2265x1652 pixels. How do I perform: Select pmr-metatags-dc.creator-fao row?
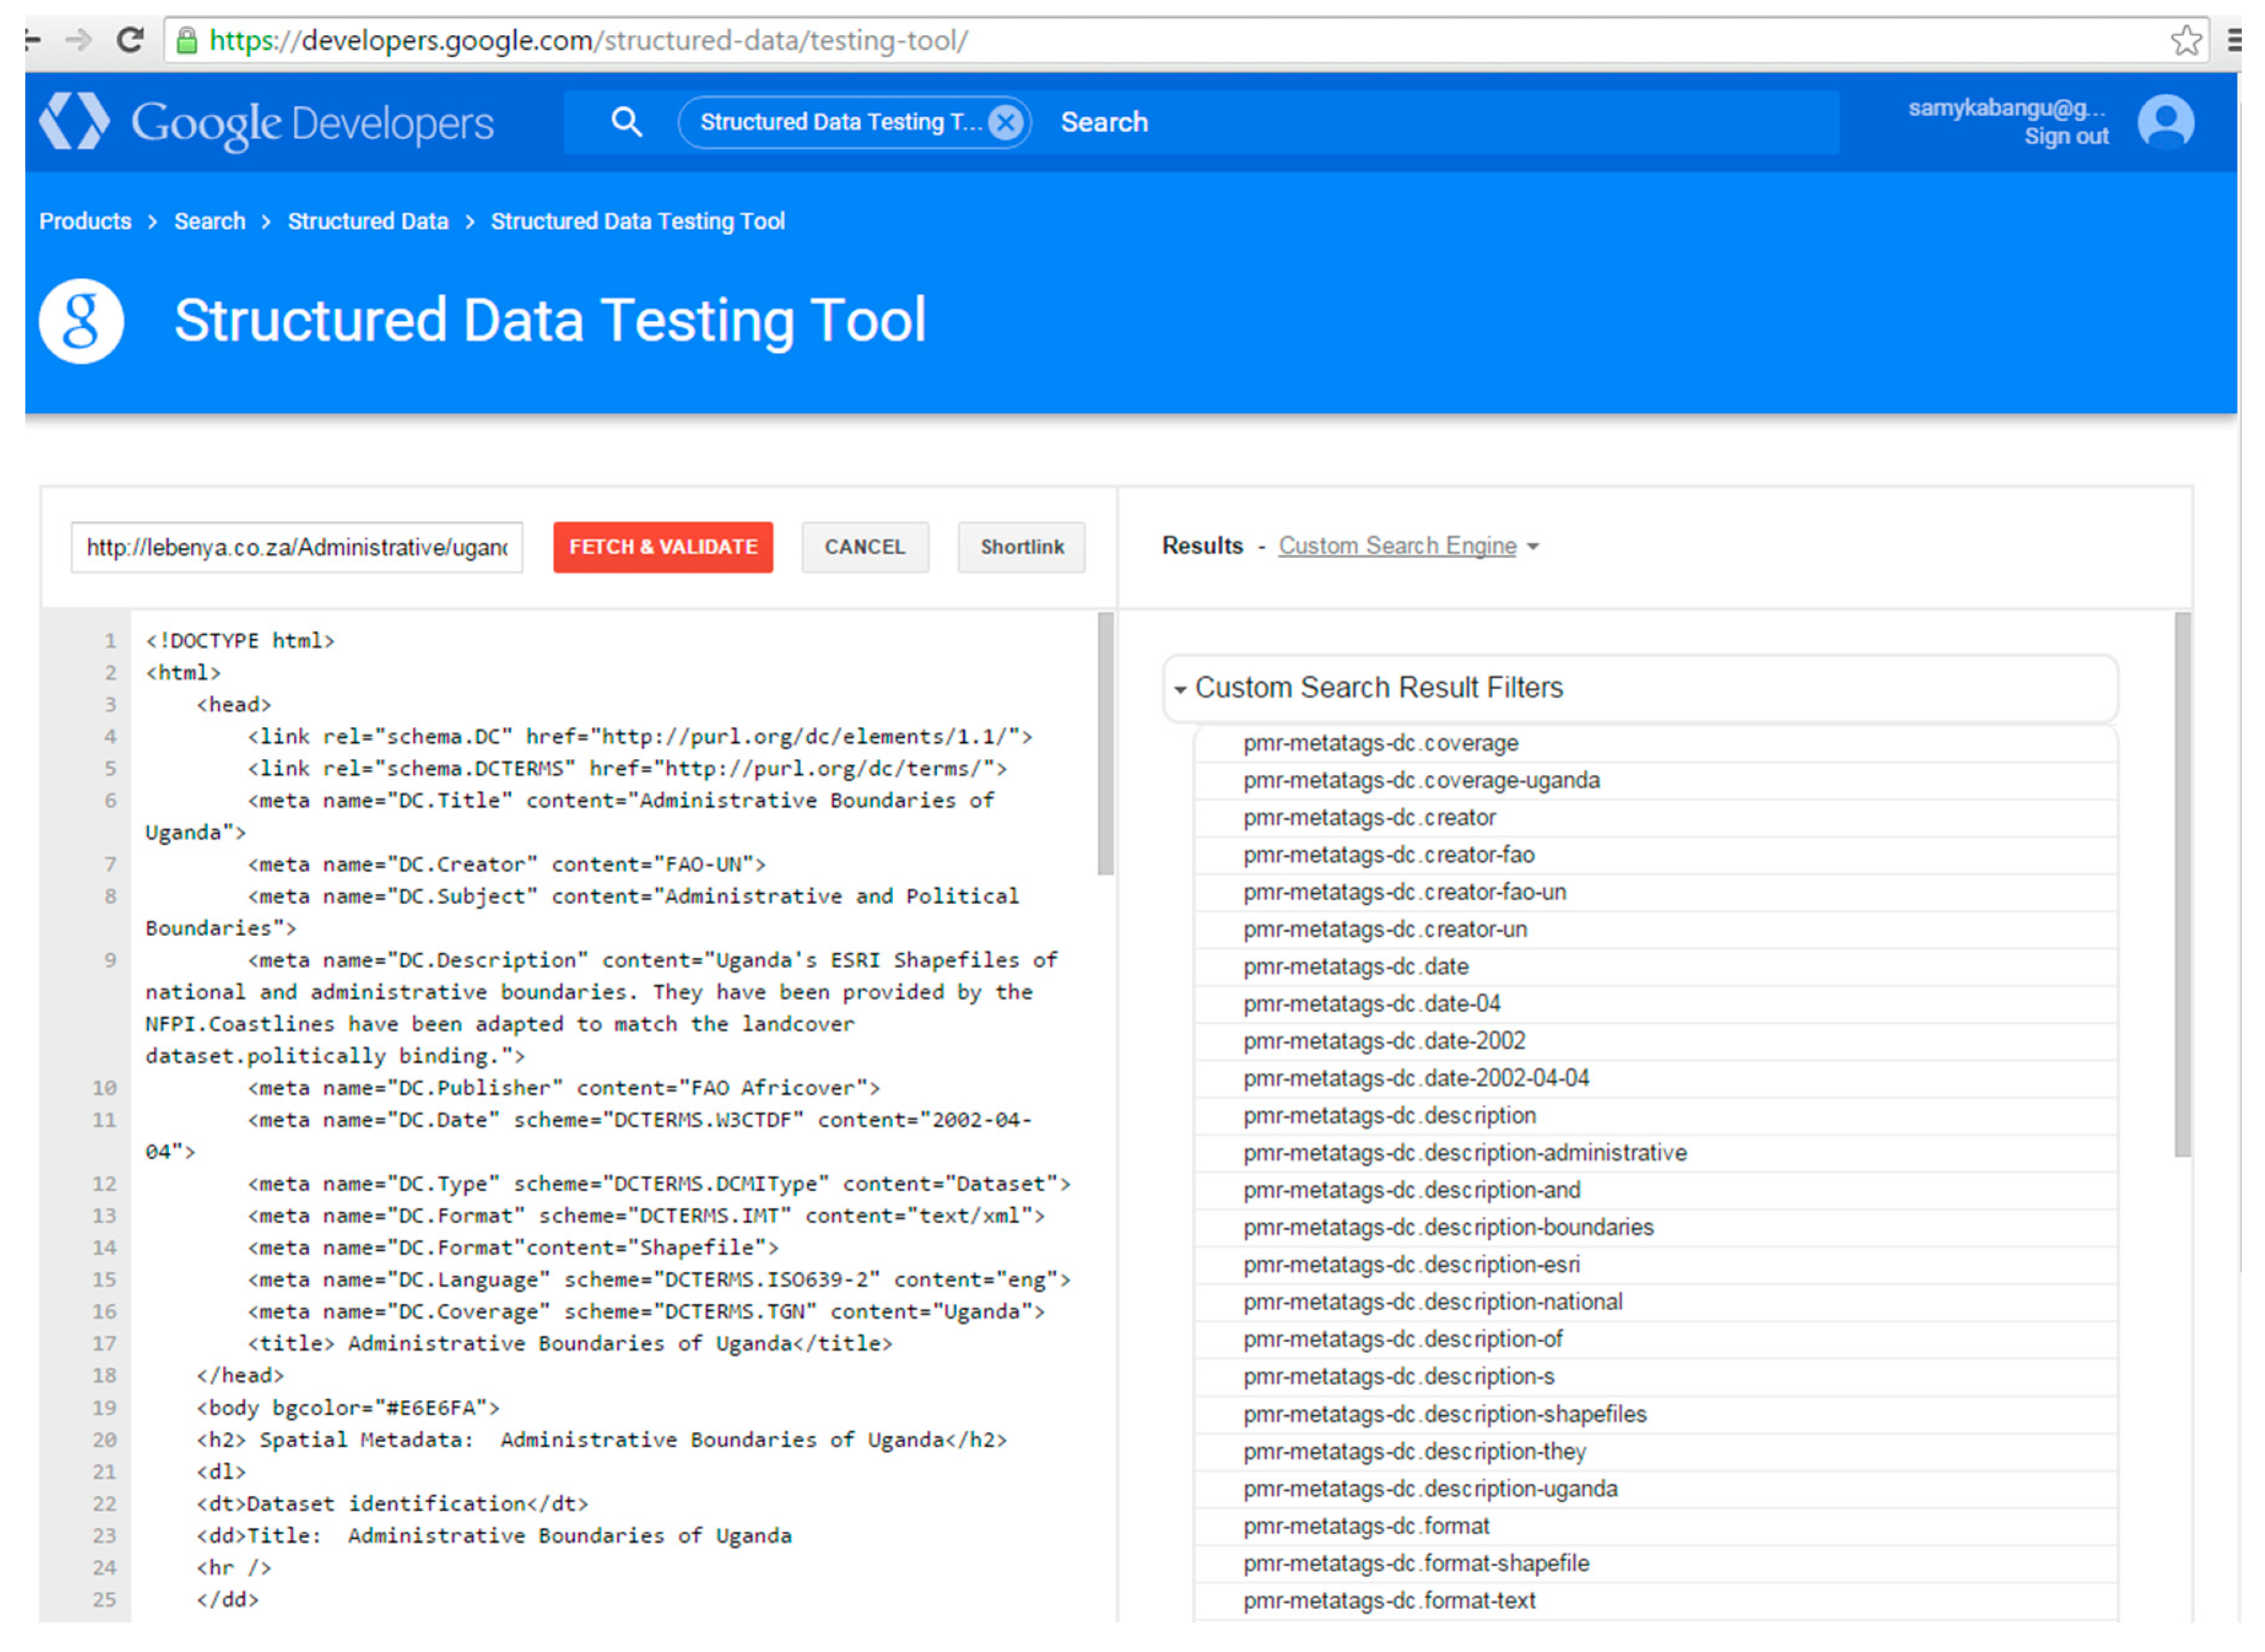pos(1655,855)
